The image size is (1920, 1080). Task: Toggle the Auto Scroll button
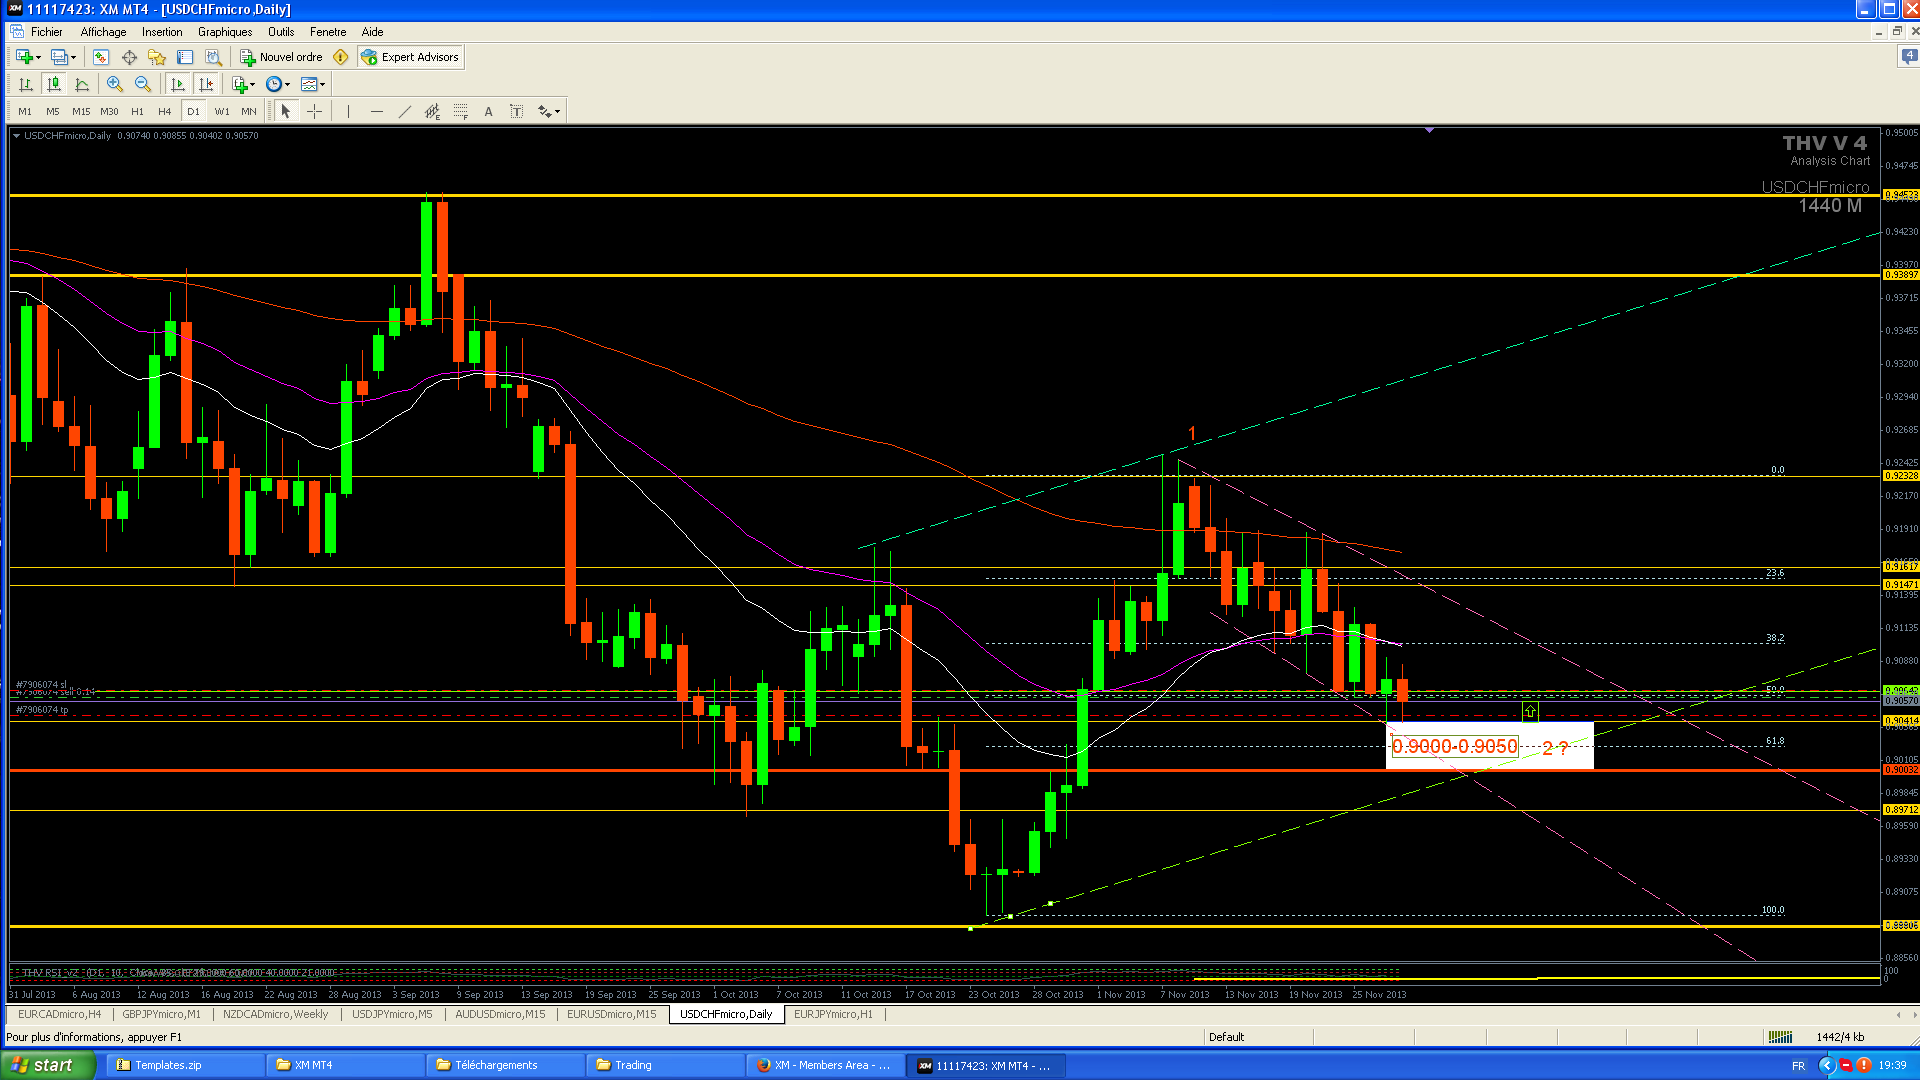(x=178, y=84)
